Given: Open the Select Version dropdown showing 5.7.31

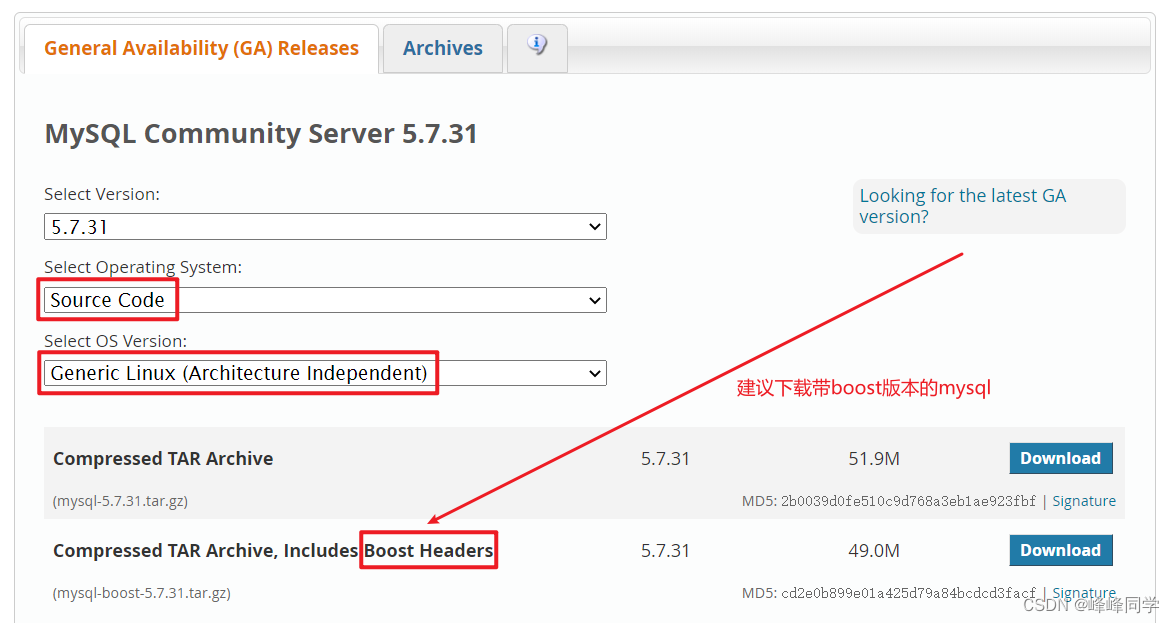Looking at the screenshot, I should click(x=325, y=226).
